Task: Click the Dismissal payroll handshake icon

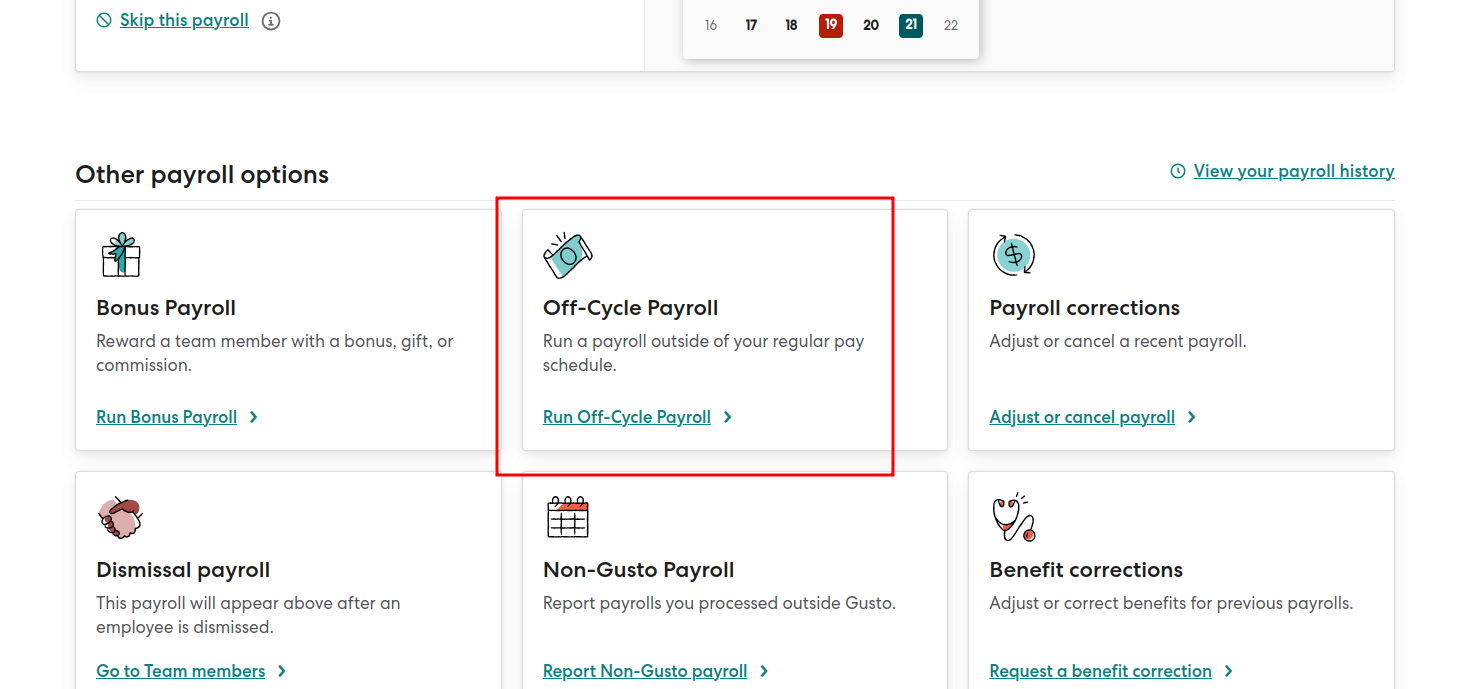Action: click(x=120, y=517)
